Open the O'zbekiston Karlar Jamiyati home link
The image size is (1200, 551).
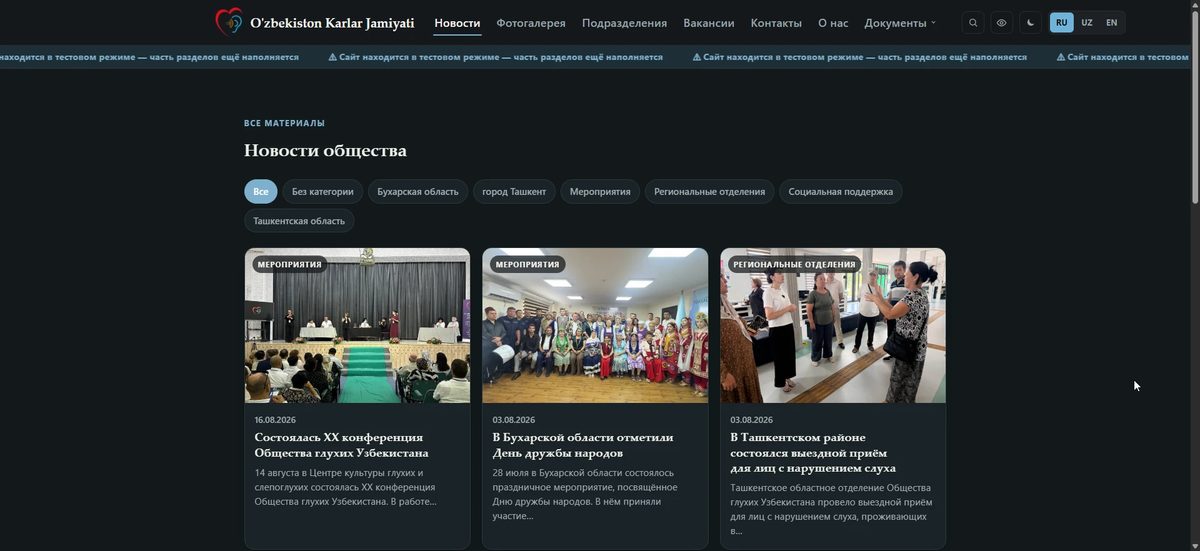pos(332,22)
